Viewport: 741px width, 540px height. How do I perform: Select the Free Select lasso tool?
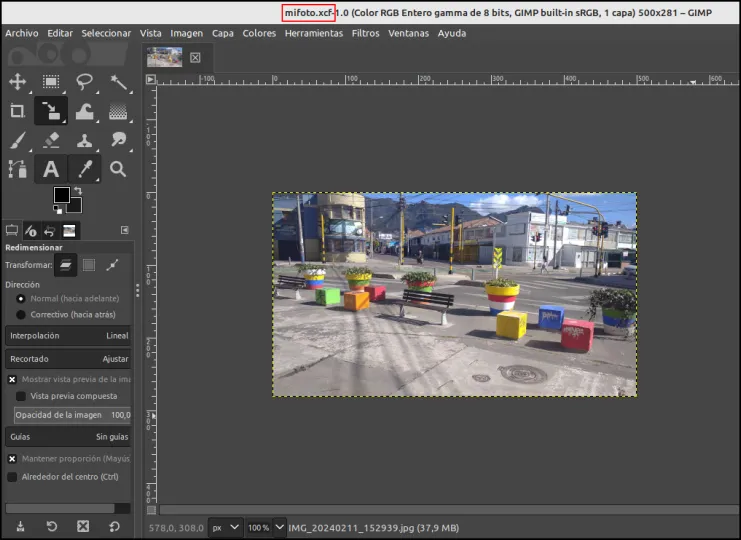(x=85, y=82)
